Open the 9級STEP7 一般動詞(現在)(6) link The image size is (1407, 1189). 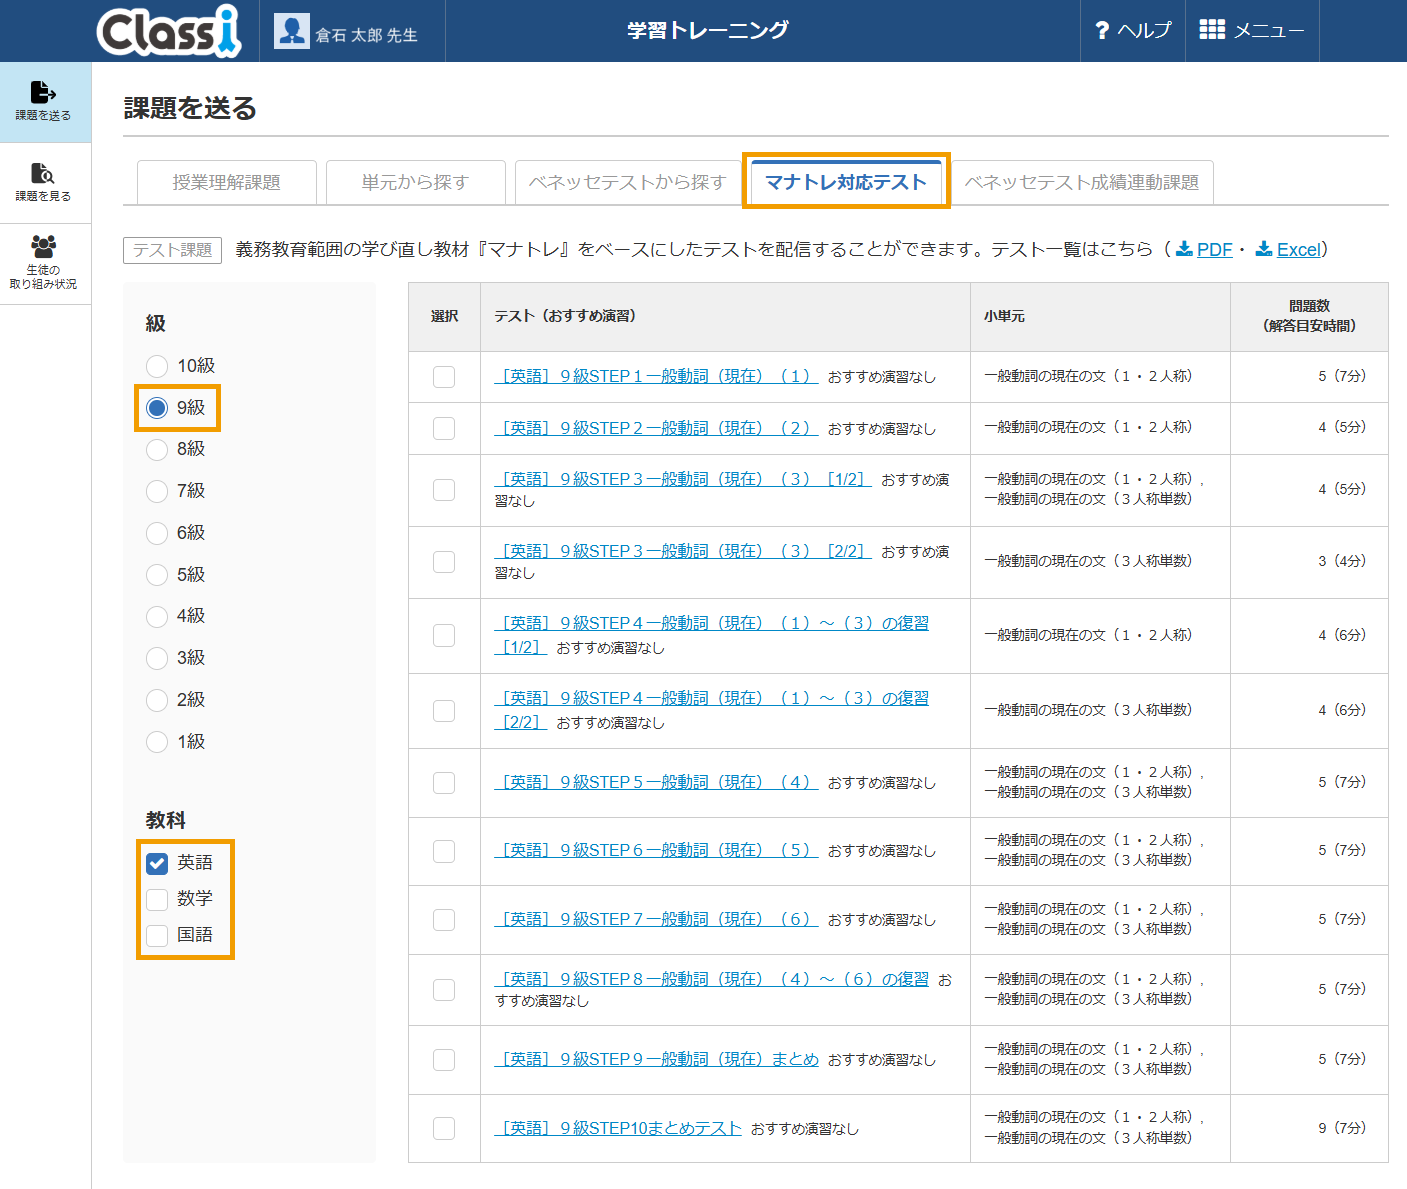656,919
